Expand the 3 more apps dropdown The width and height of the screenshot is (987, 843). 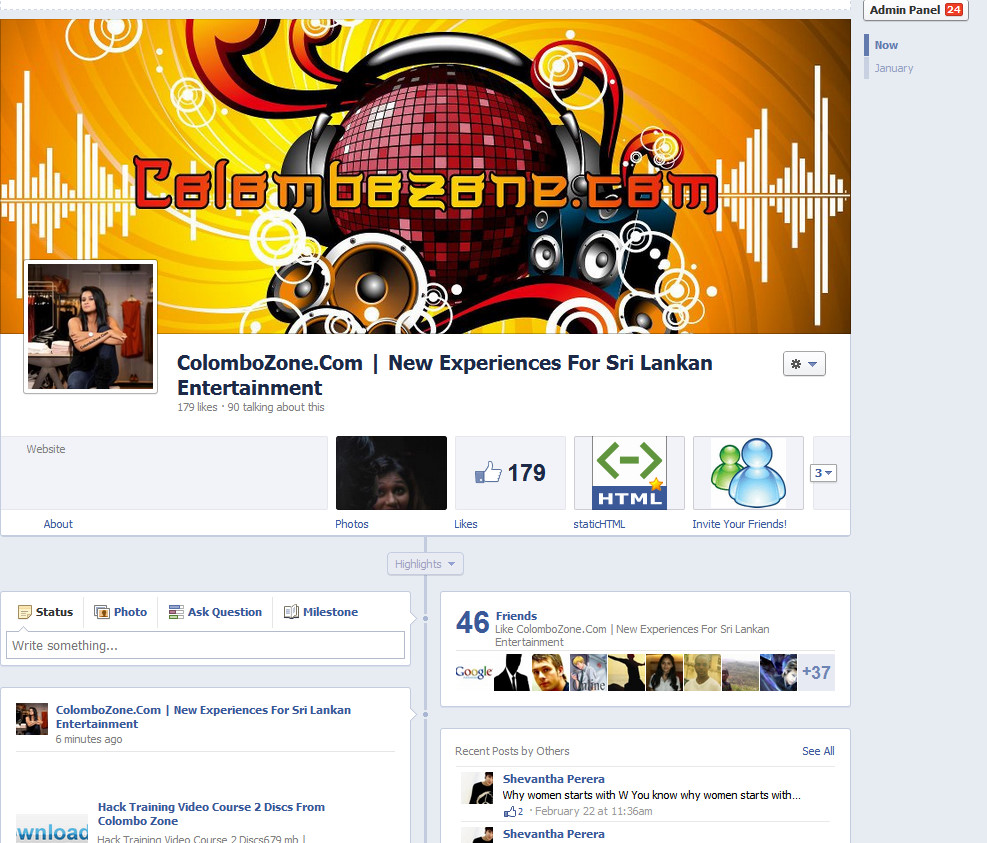(x=823, y=473)
